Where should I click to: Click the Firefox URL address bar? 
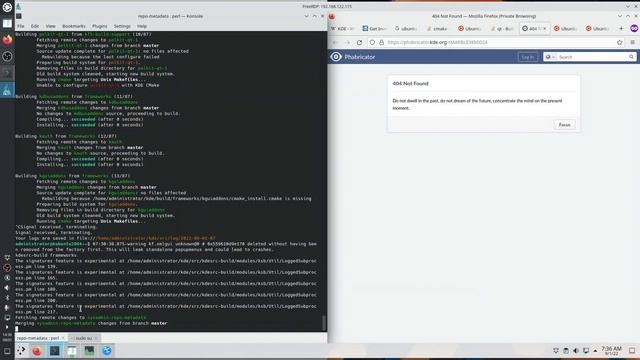pos(496,42)
